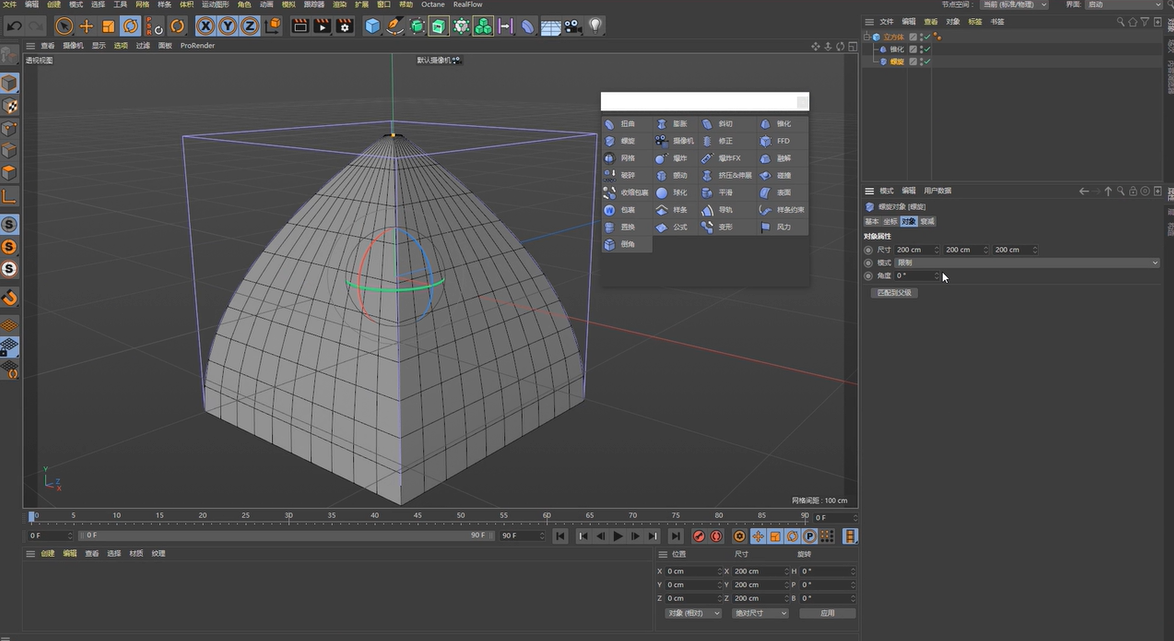Toggle 角度 keyframe circle
1174x641 pixels.
[x=869, y=276]
